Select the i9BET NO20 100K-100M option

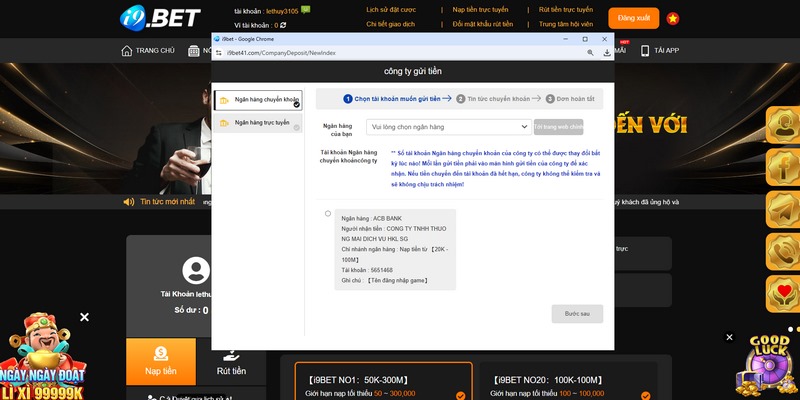[568, 381]
